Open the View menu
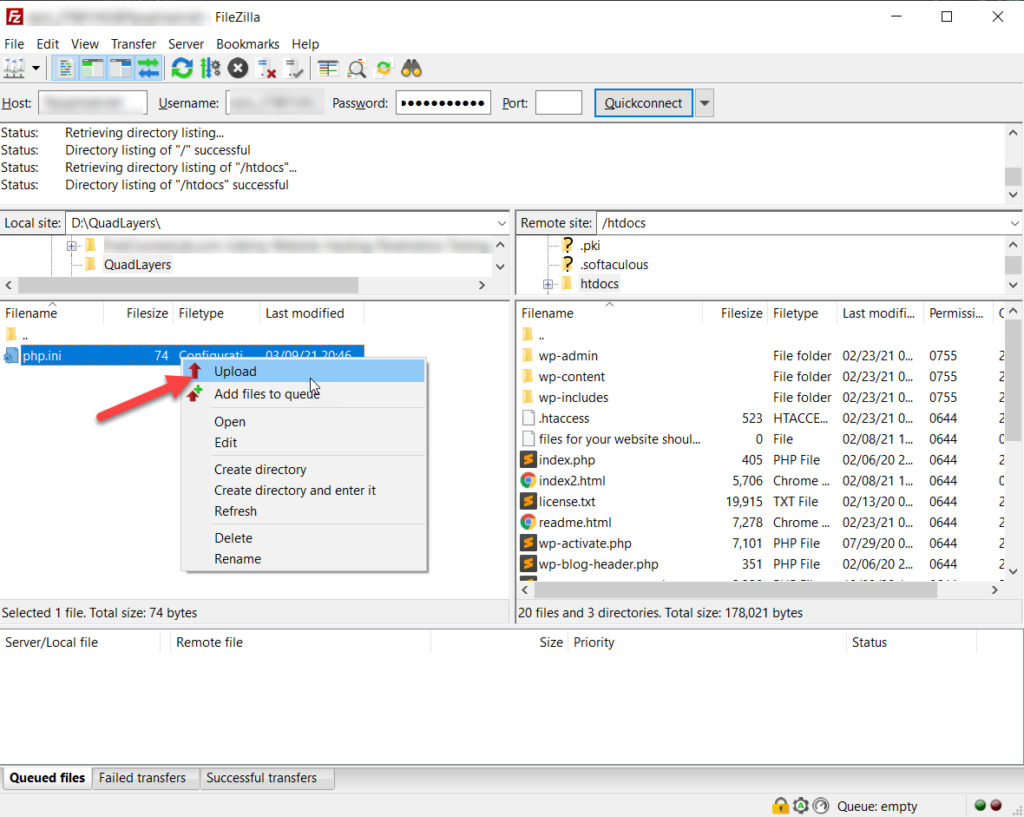The width and height of the screenshot is (1024, 817). [x=85, y=44]
